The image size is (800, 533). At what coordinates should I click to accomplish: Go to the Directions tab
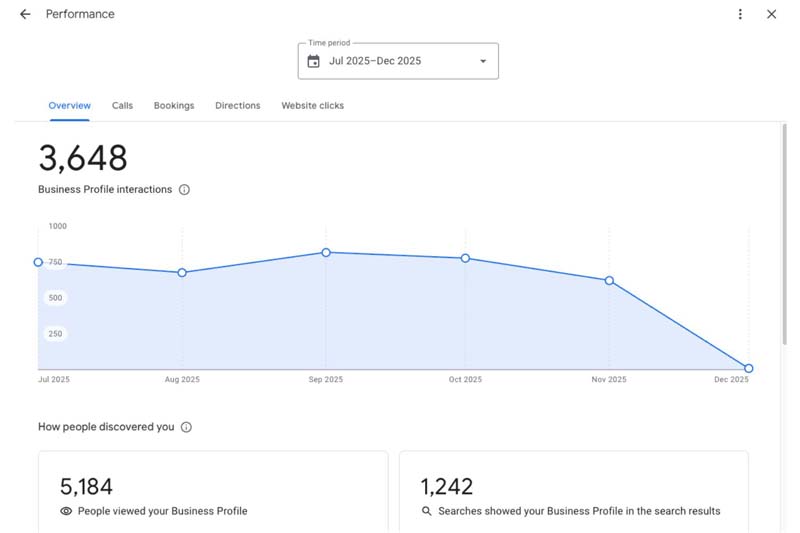click(237, 106)
